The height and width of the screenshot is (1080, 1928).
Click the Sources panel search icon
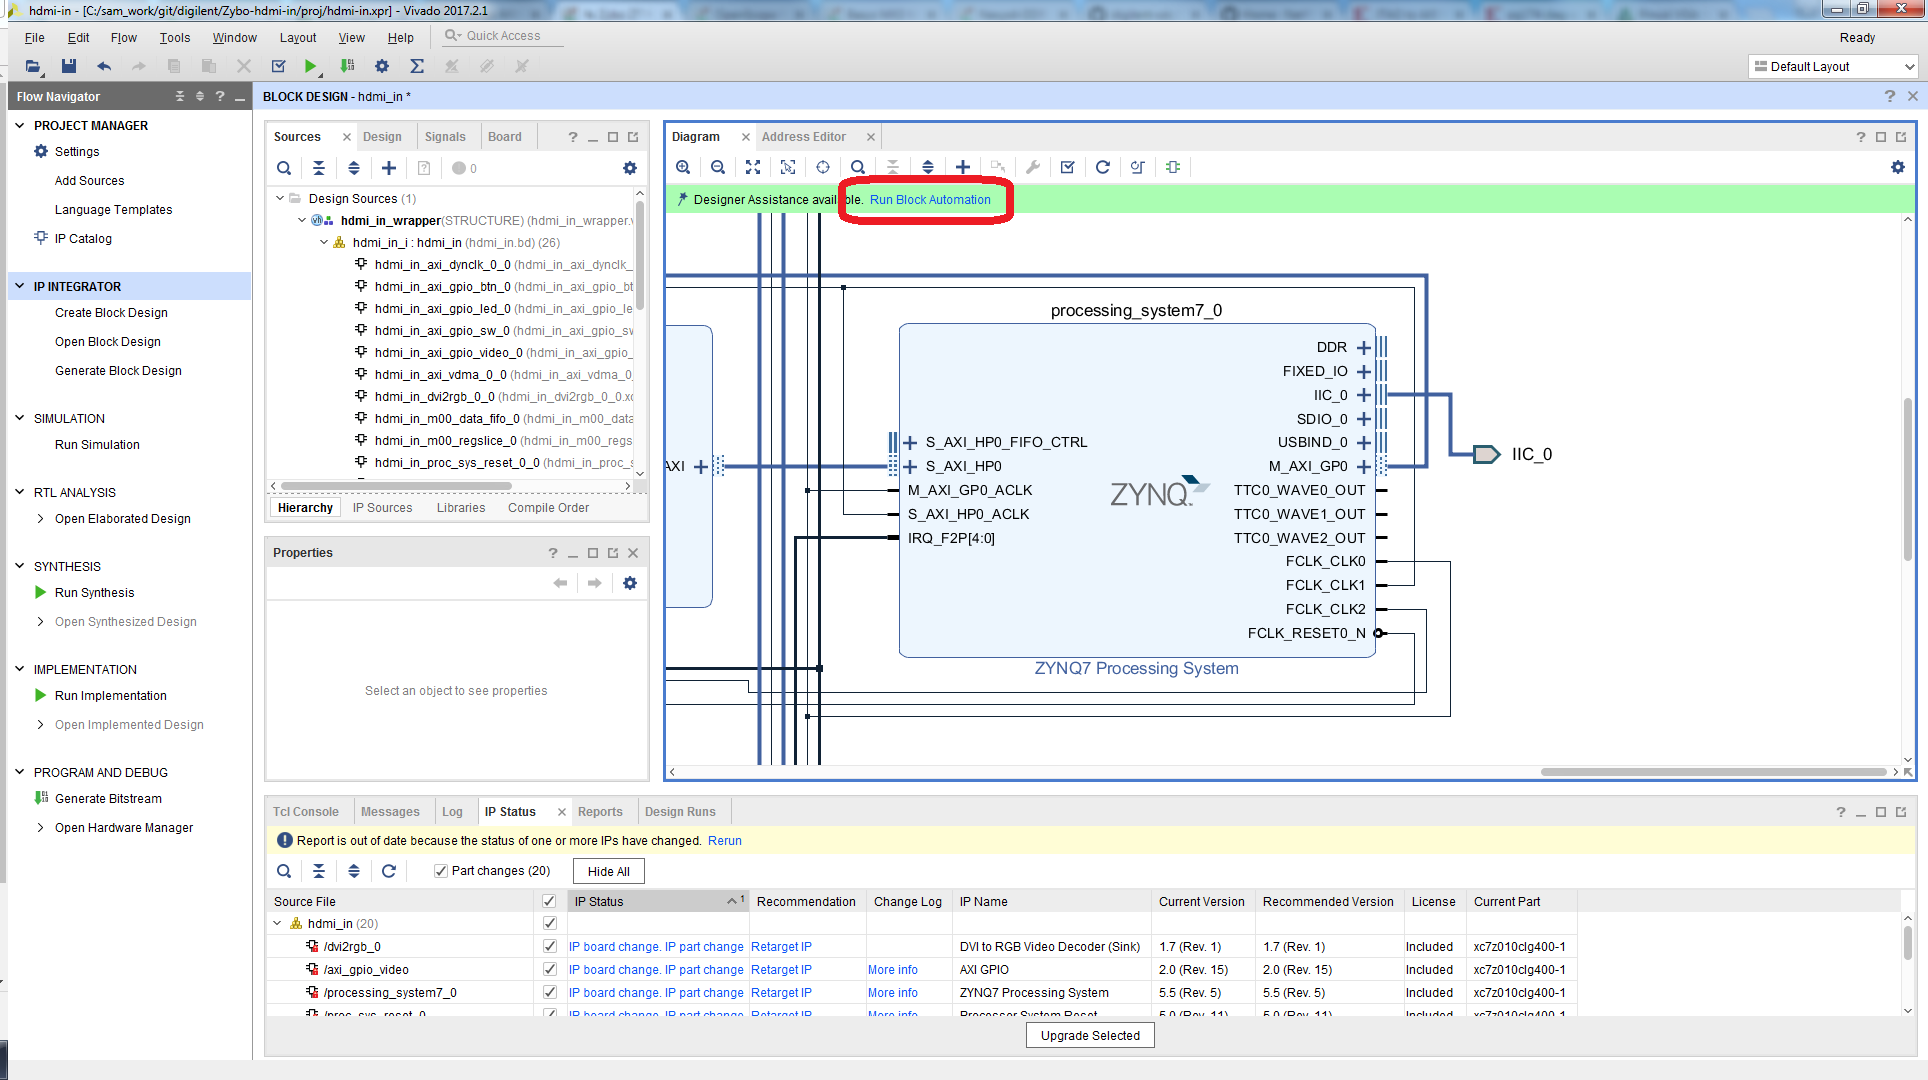[284, 168]
